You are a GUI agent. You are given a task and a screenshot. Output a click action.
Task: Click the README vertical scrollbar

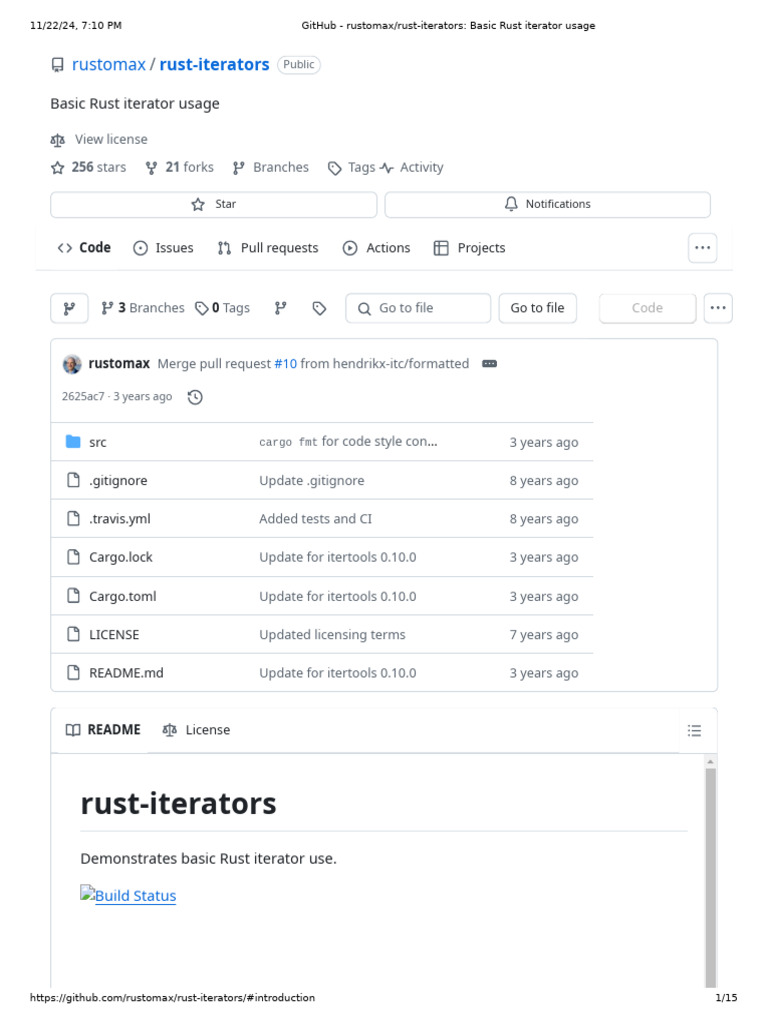pyautogui.click(x=711, y=870)
